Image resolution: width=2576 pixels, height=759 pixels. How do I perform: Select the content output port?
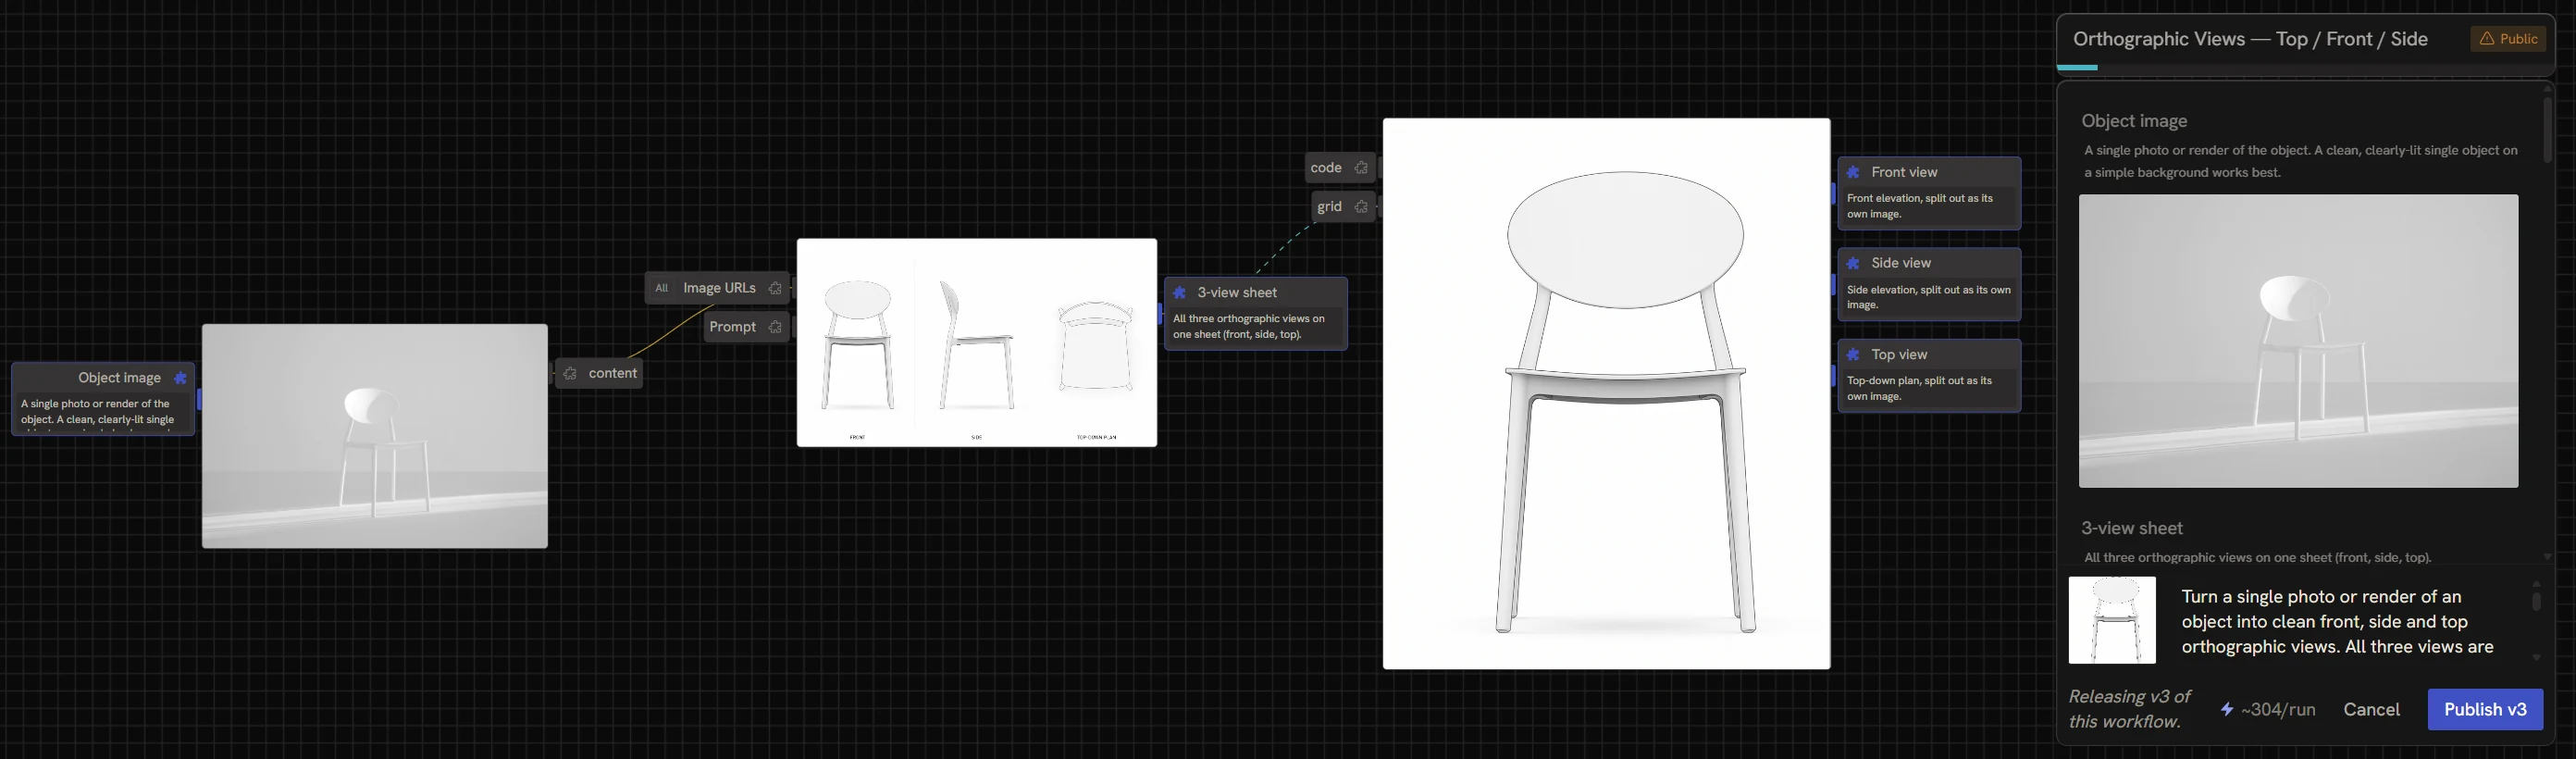click(599, 373)
